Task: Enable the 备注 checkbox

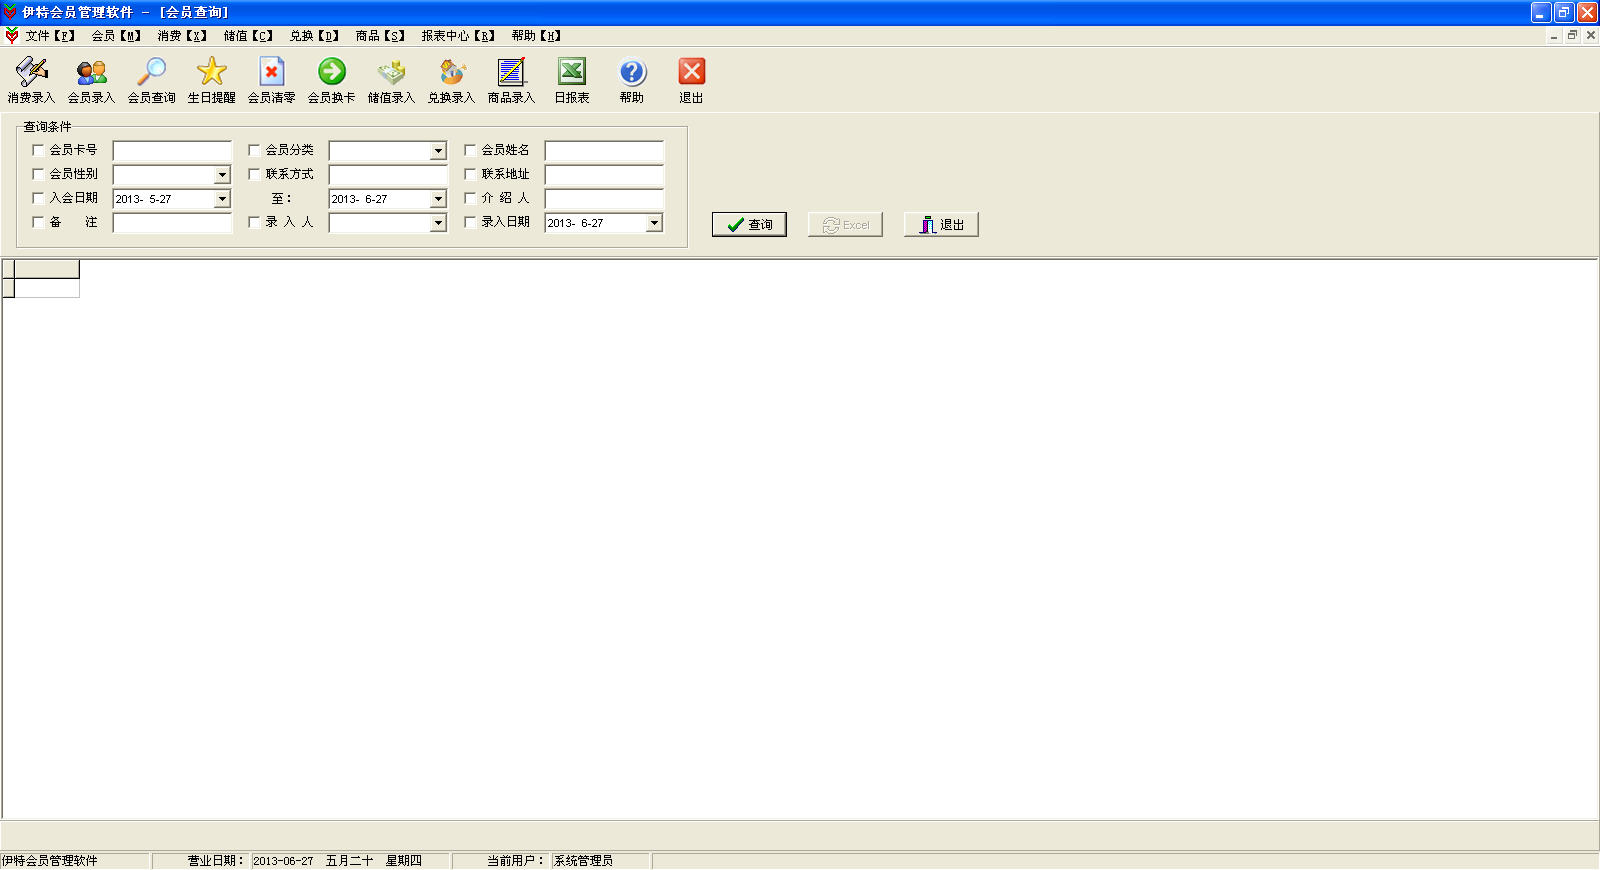Action: (38, 222)
